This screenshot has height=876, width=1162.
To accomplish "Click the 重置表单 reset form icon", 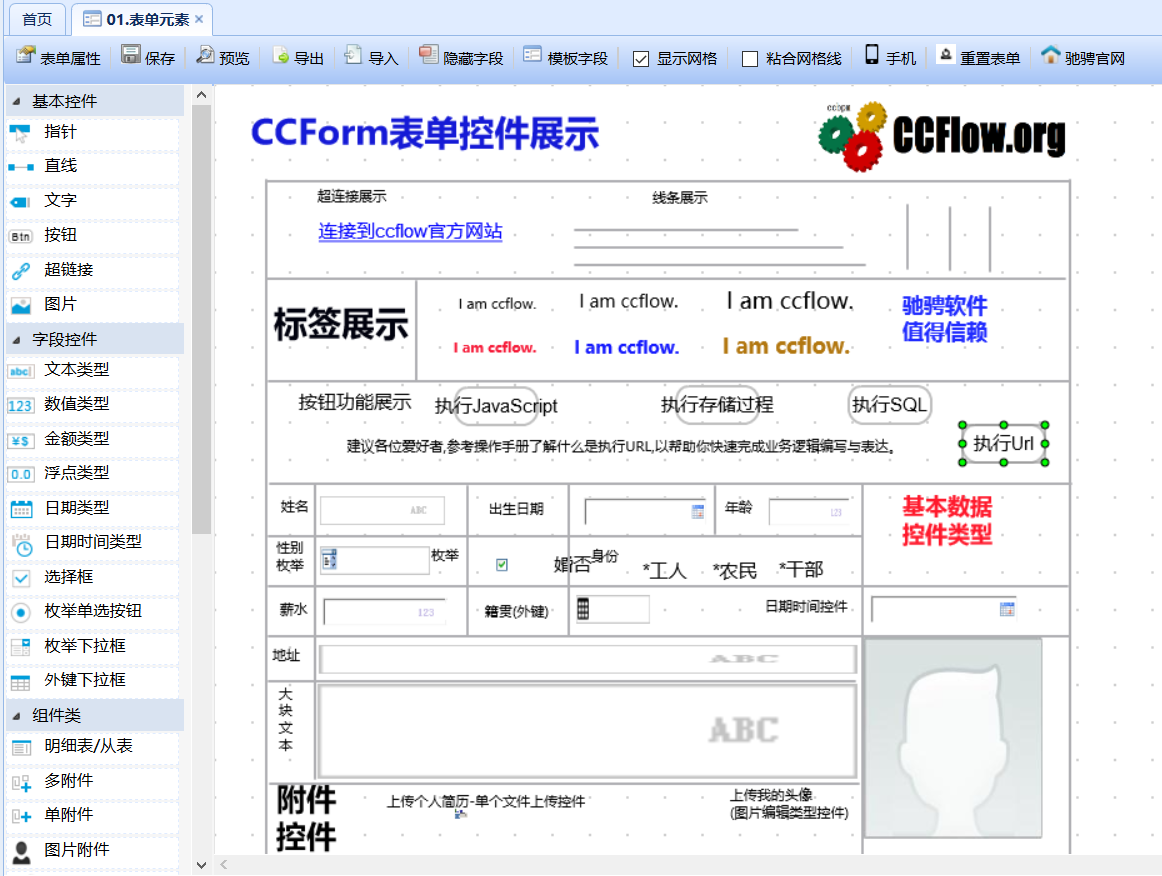I will click(x=946, y=56).
